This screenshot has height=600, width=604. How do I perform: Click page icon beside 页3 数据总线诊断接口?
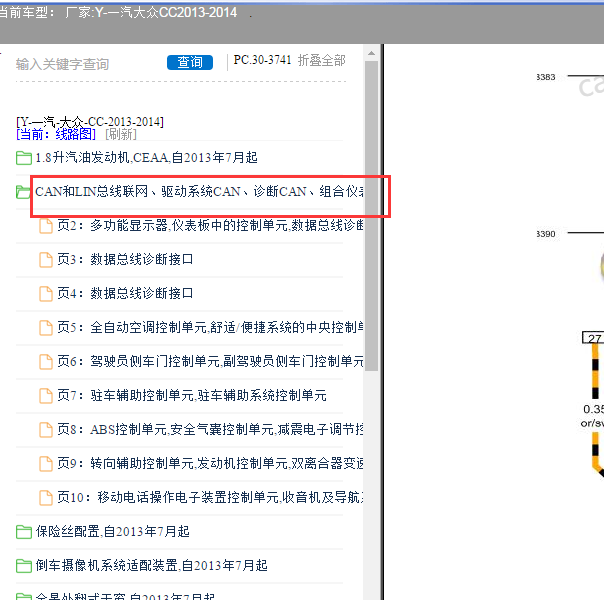point(46,260)
